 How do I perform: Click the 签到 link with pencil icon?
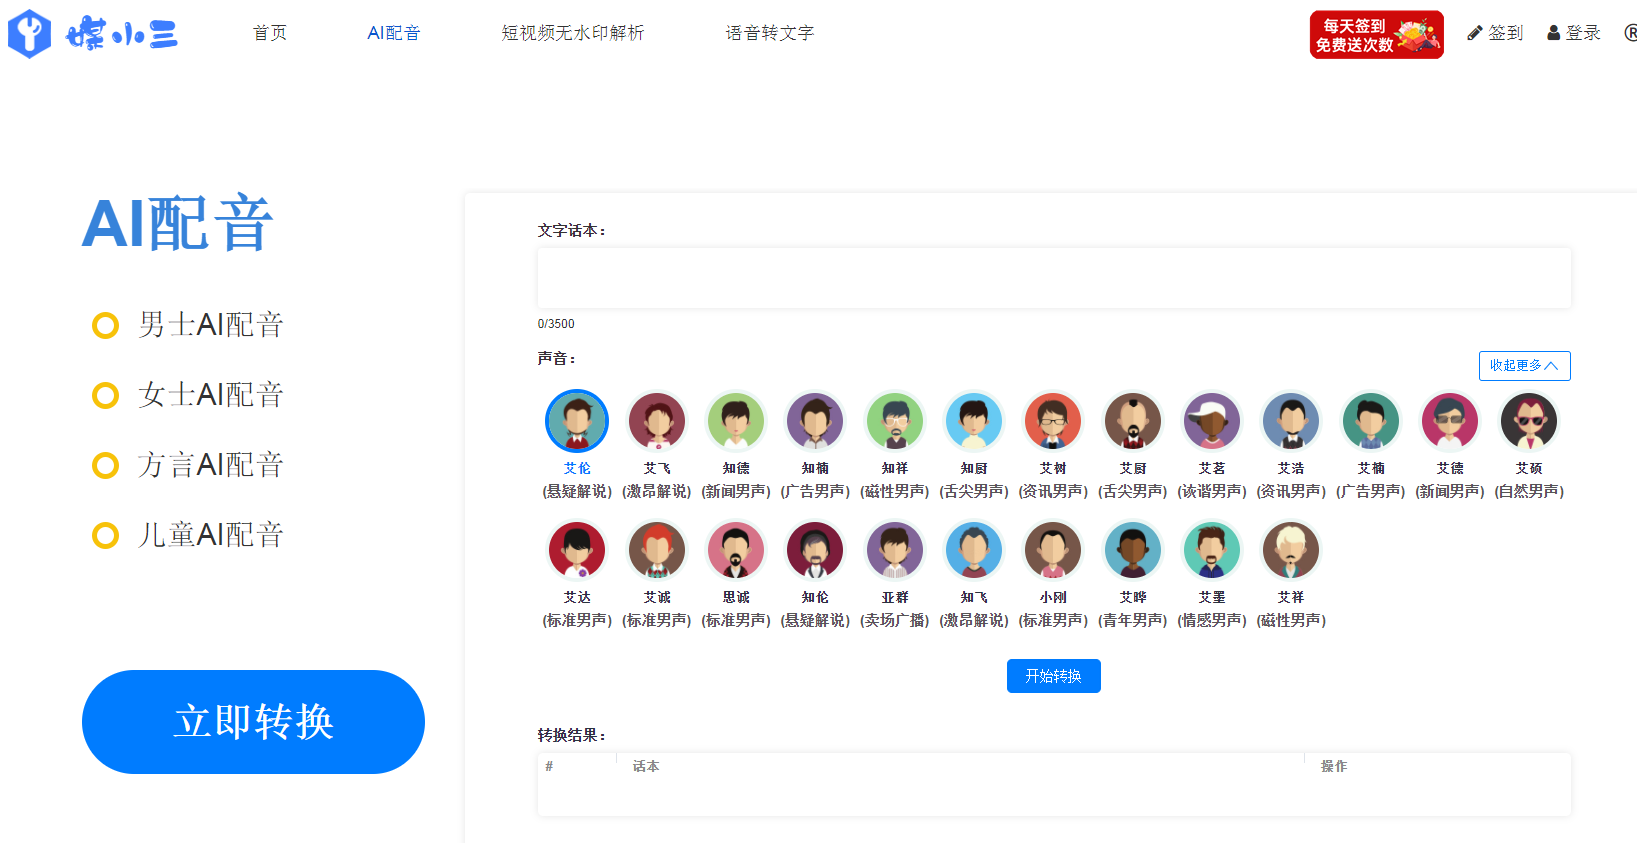(1495, 33)
